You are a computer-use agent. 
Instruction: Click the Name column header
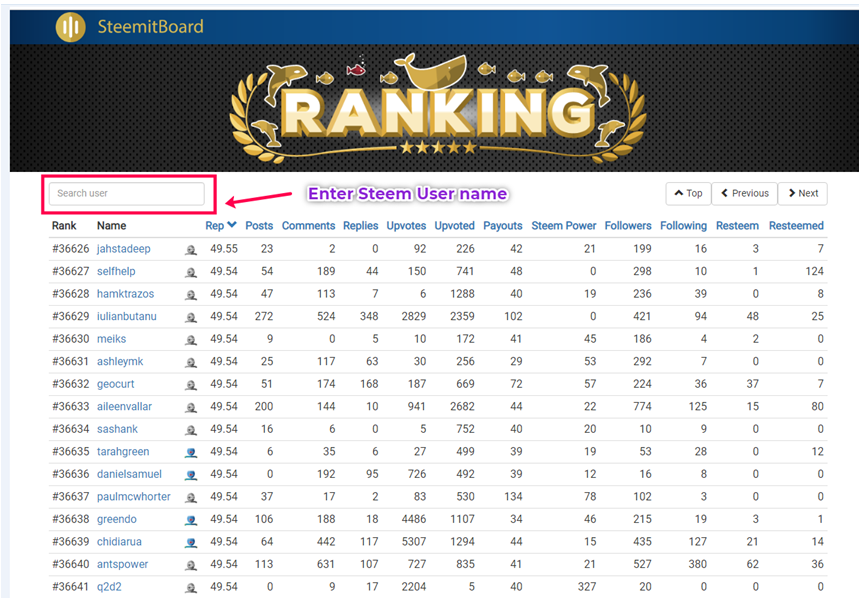(x=112, y=226)
